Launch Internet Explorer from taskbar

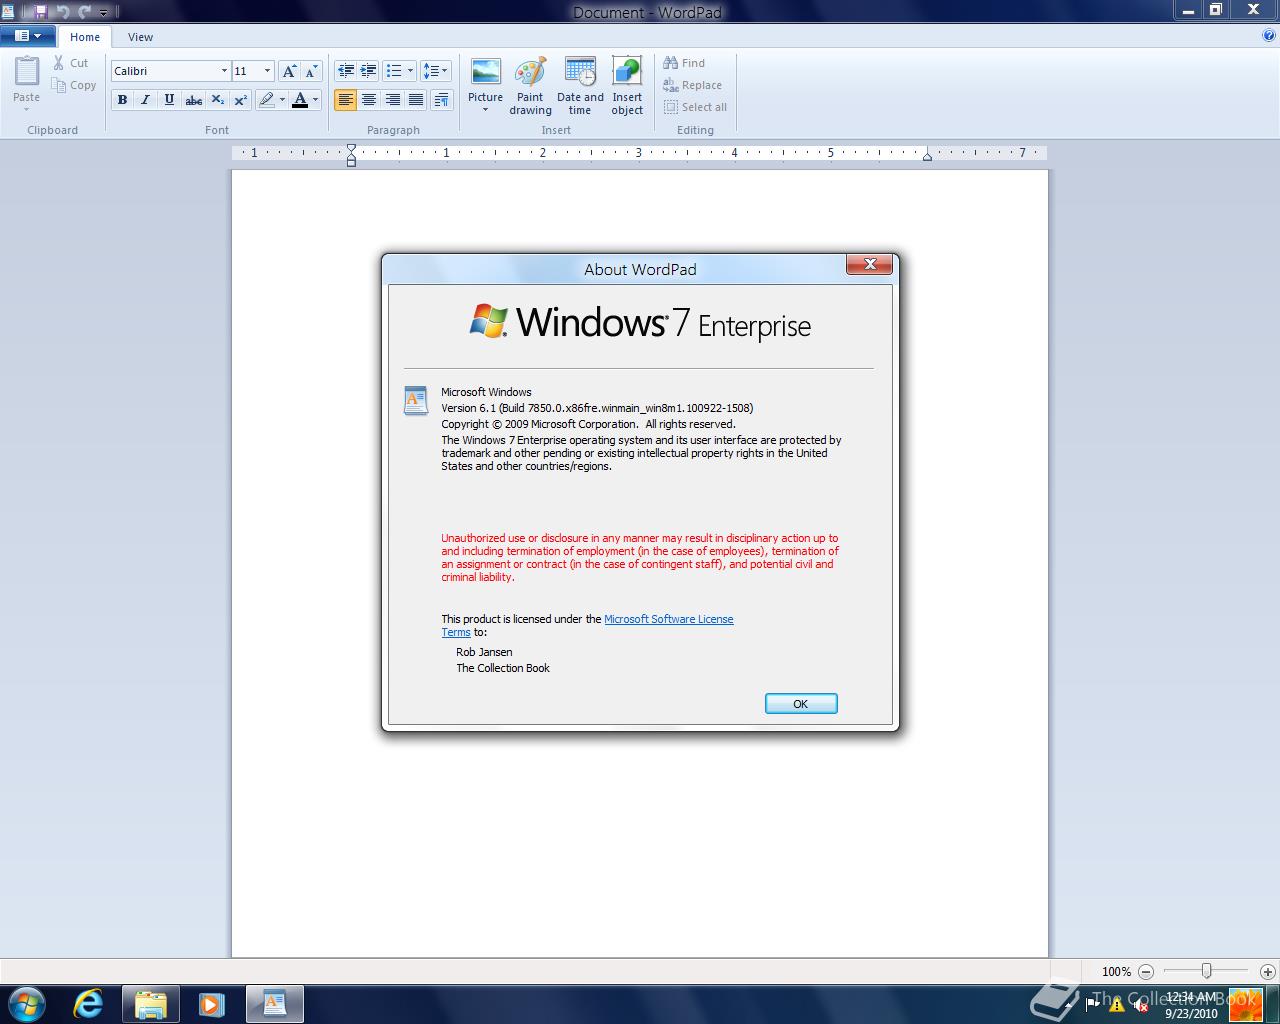[x=89, y=1003]
